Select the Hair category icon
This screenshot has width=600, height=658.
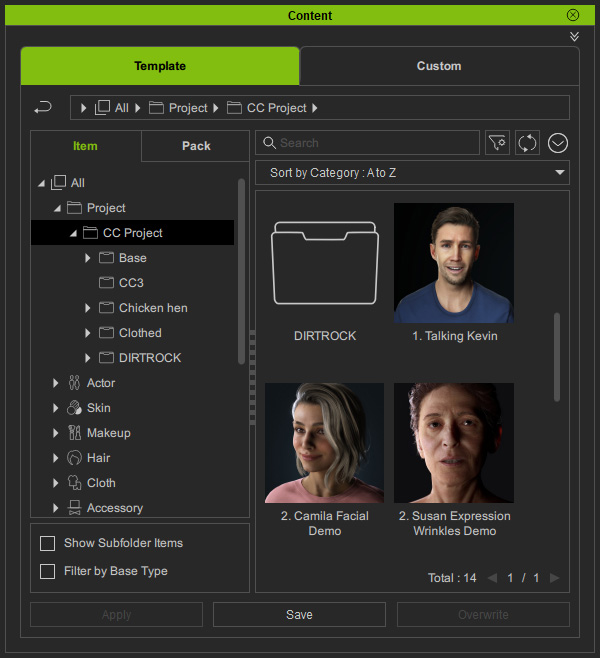pyautogui.click(x=74, y=458)
